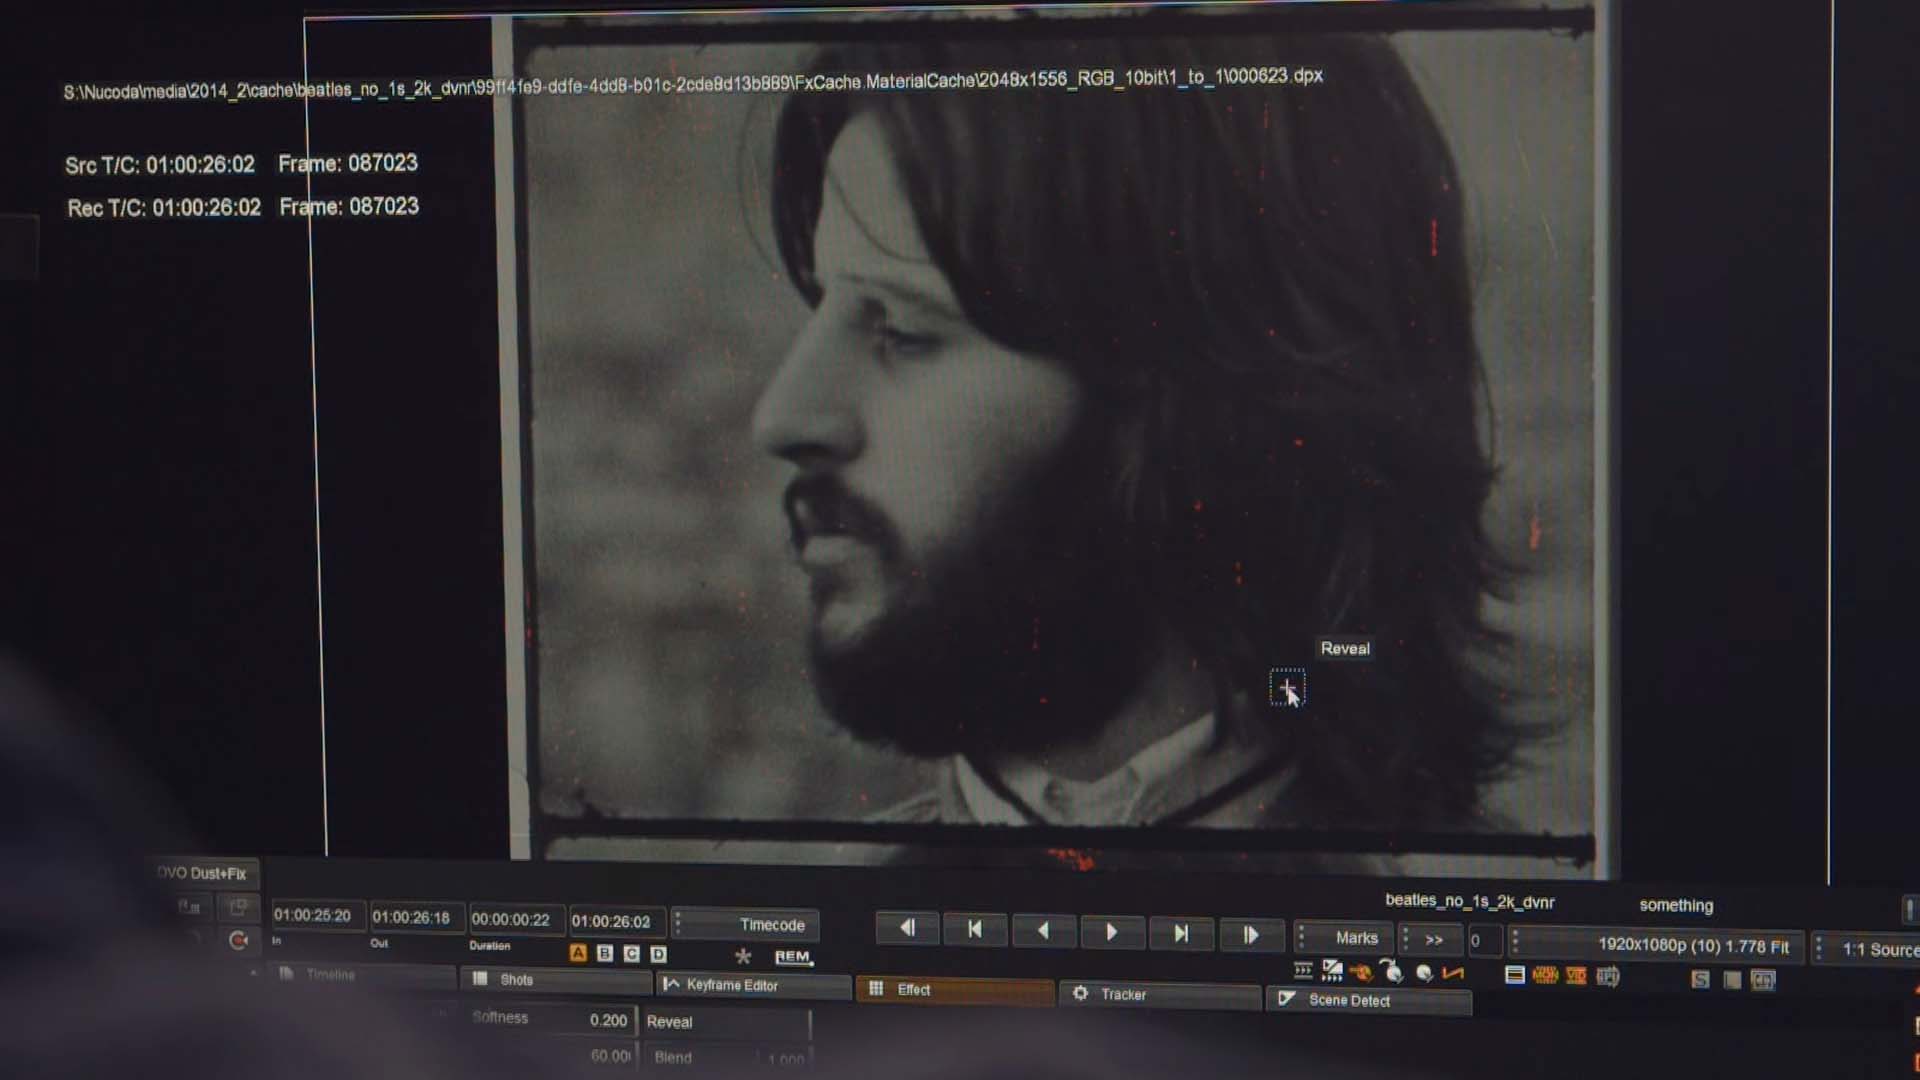
Task: Toggle the B memory button
Action: point(605,953)
